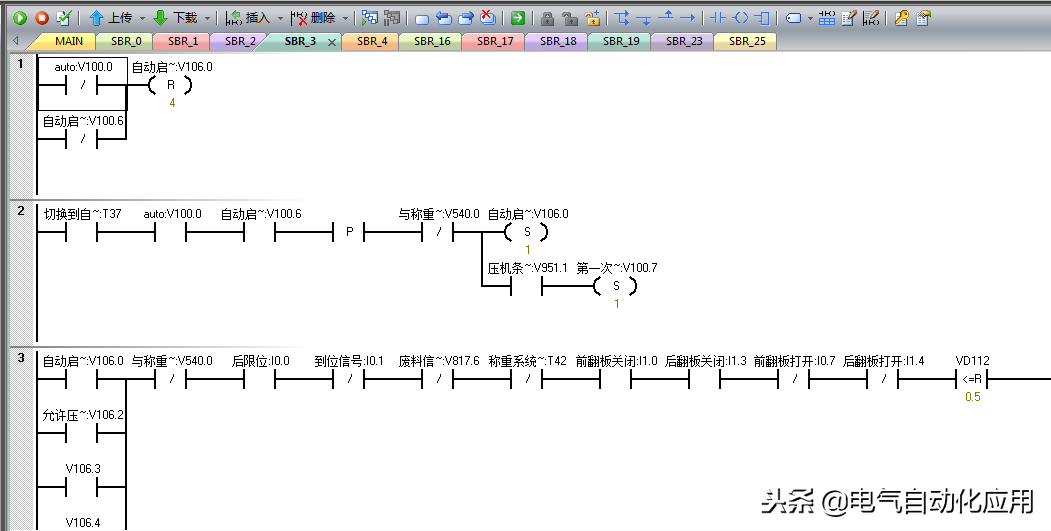Screen dimensions: 1051x531
Task: Toggle symbol information table icon
Action: [827, 18]
